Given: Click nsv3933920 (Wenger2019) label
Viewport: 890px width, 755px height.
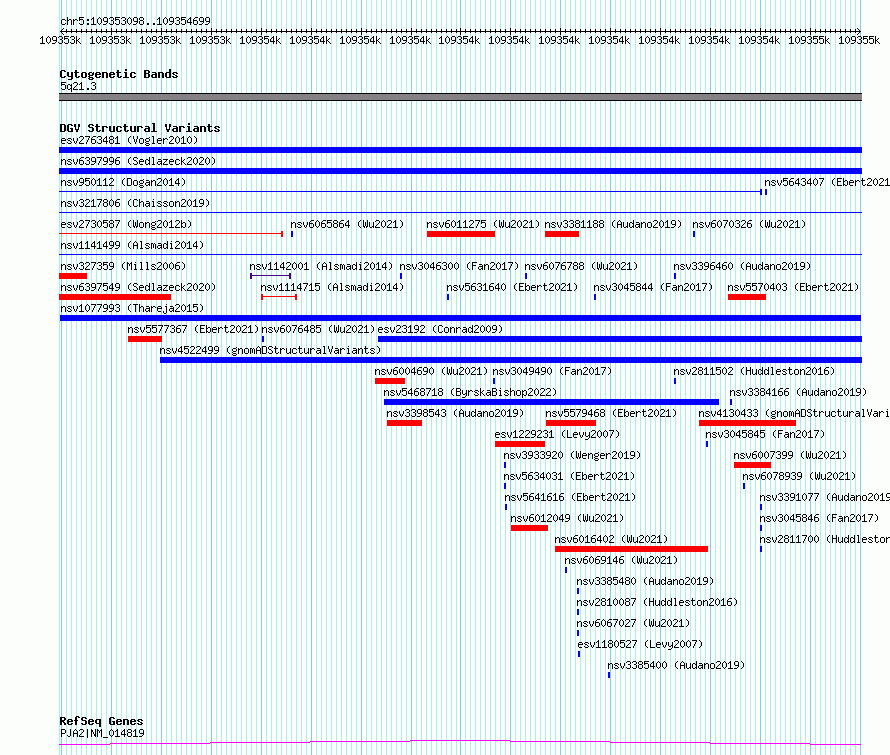Looking at the screenshot, I should coord(572,455).
